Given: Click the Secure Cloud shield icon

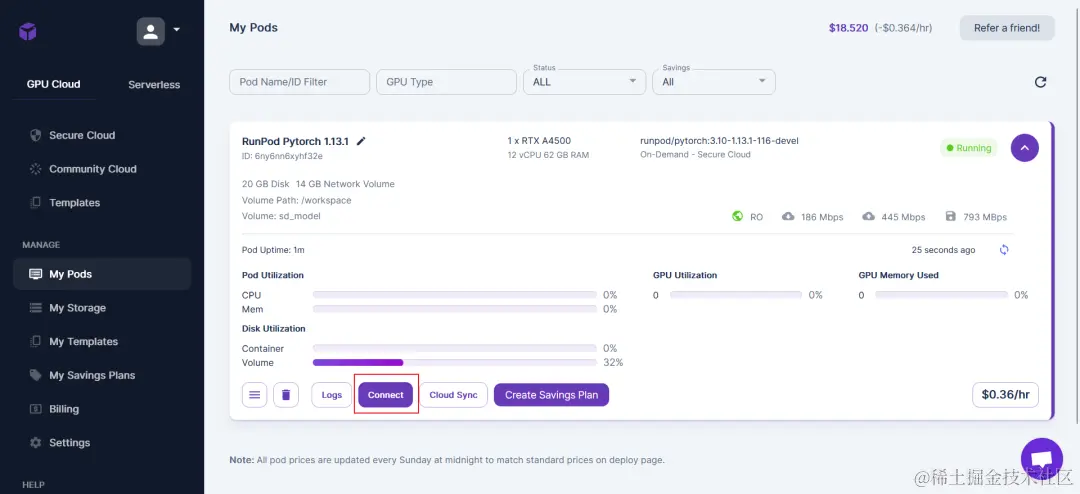Looking at the screenshot, I should click(x=36, y=135).
